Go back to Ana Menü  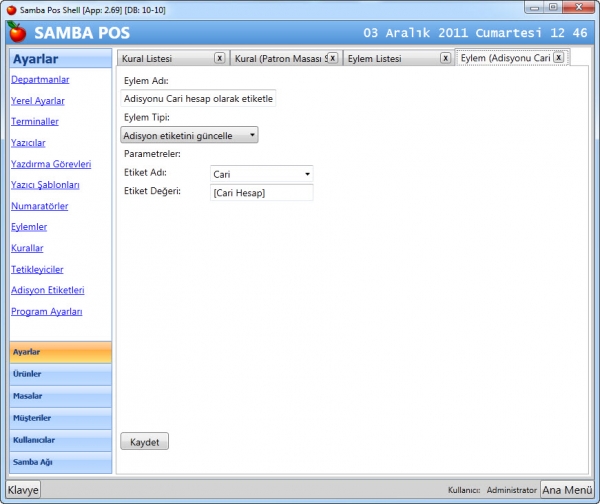(567, 490)
